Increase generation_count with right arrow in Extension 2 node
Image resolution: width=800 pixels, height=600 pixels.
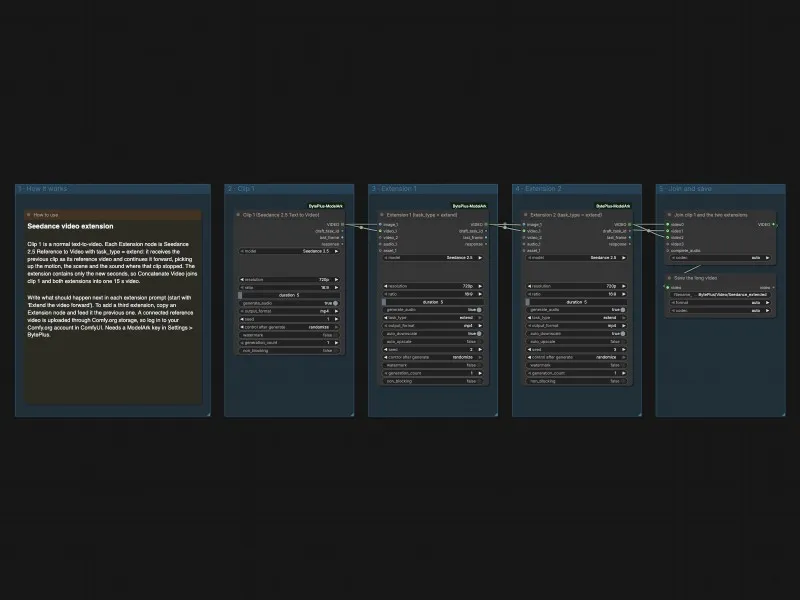pyautogui.click(x=624, y=373)
